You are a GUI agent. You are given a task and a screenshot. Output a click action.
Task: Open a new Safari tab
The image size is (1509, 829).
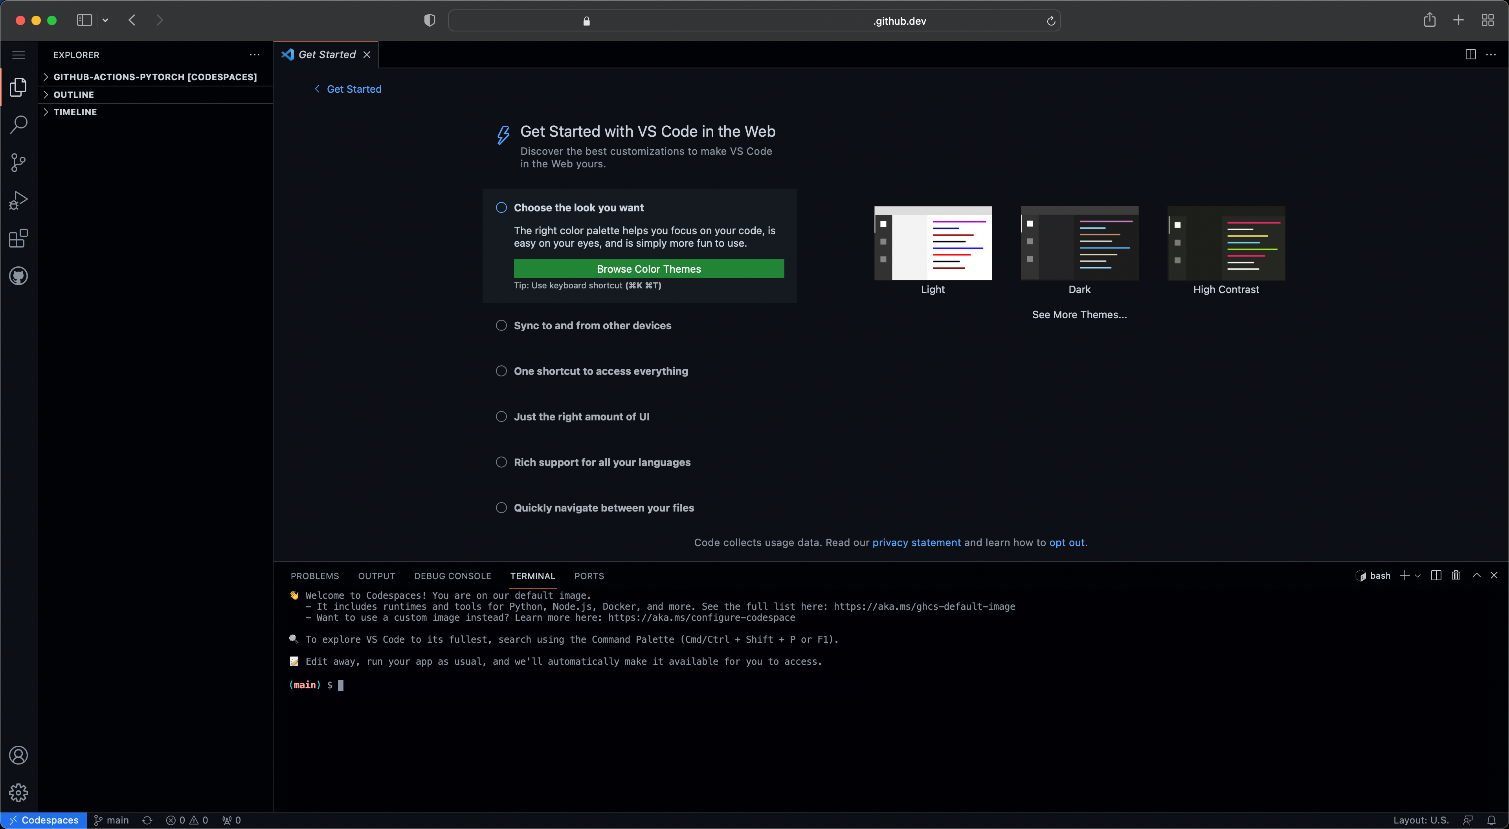point(1459,20)
